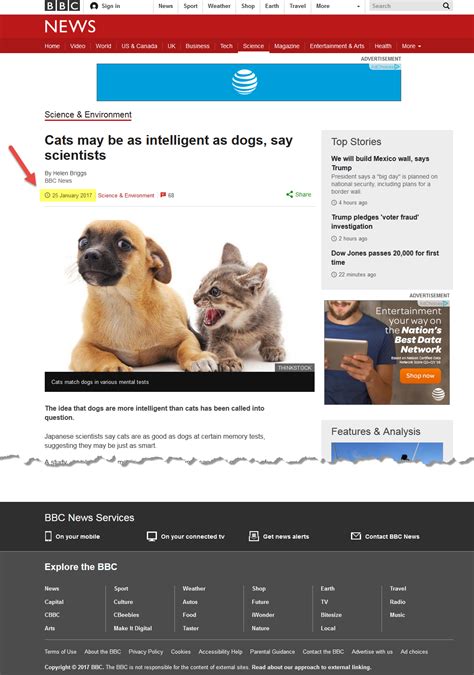Click the green Share icon
Image resolution: width=474 pixels, height=675 pixels.
[x=290, y=195]
